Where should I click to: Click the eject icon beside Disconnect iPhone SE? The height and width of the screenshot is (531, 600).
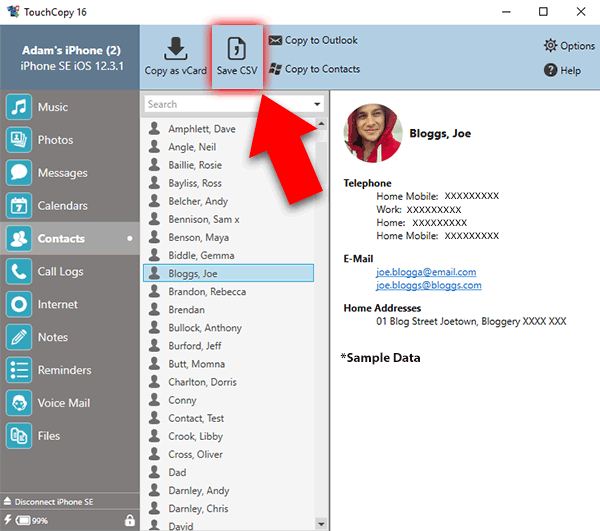pyautogui.click(x=7, y=501)
